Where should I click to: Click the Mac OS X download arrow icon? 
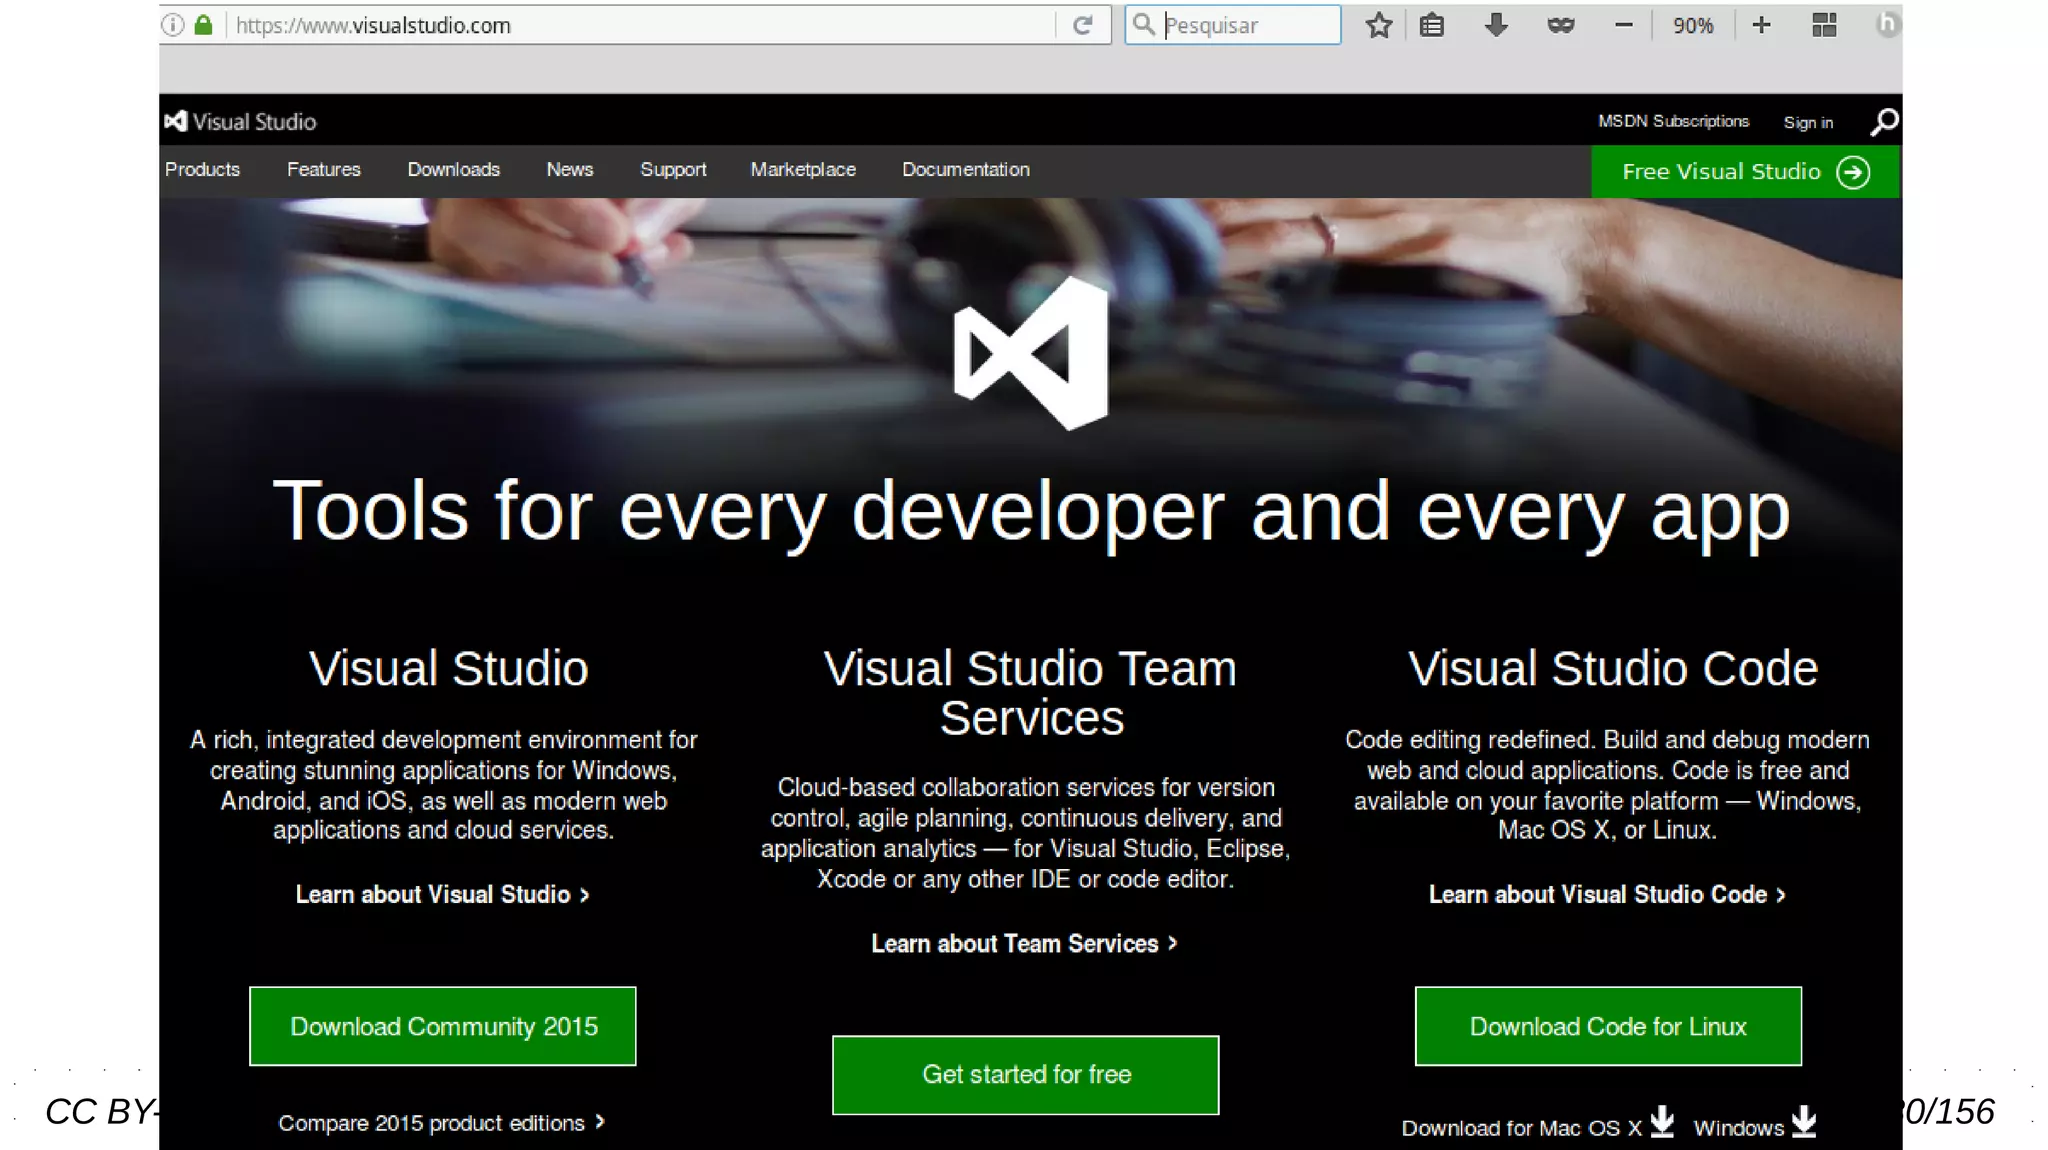(1662, 1122)
